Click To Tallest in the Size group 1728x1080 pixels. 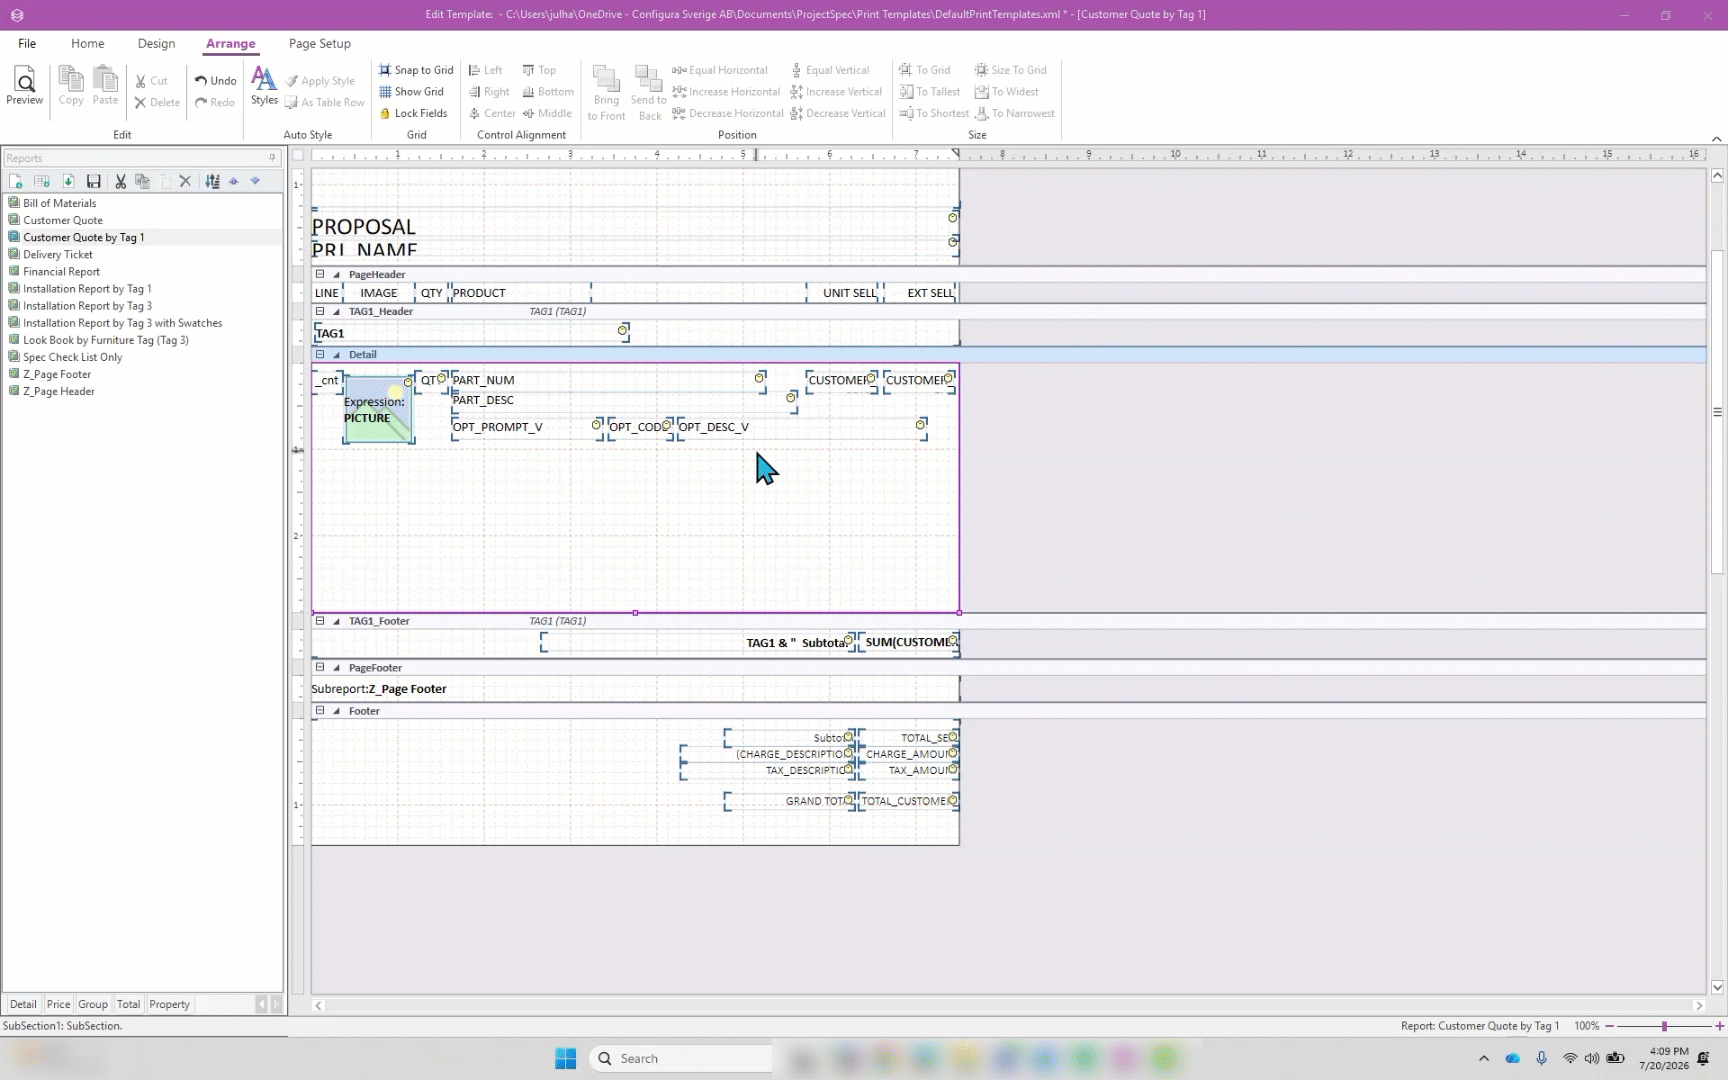click(x=930, y=92)
